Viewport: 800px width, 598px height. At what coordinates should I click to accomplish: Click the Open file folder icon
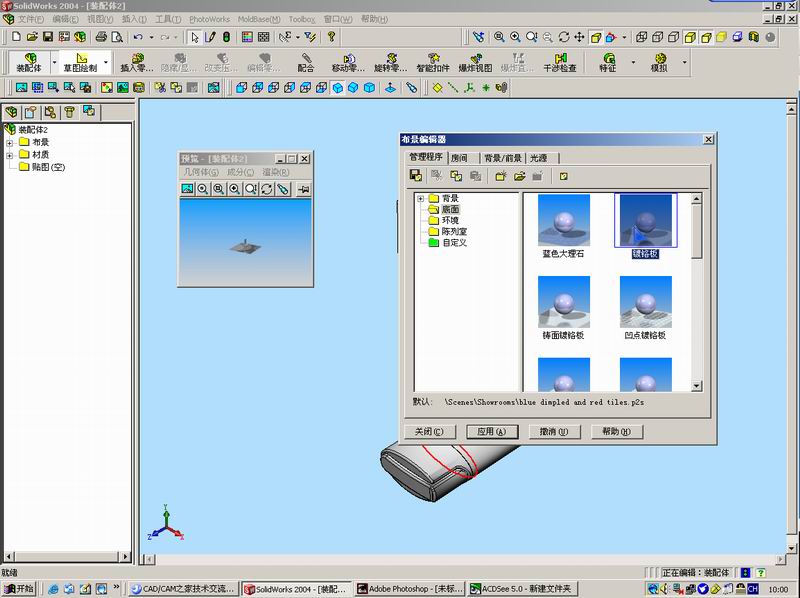[x=32, y=37]
